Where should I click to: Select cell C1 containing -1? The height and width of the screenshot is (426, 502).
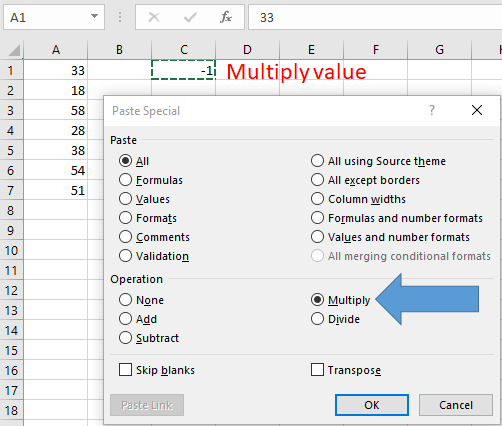click(183, 70)
